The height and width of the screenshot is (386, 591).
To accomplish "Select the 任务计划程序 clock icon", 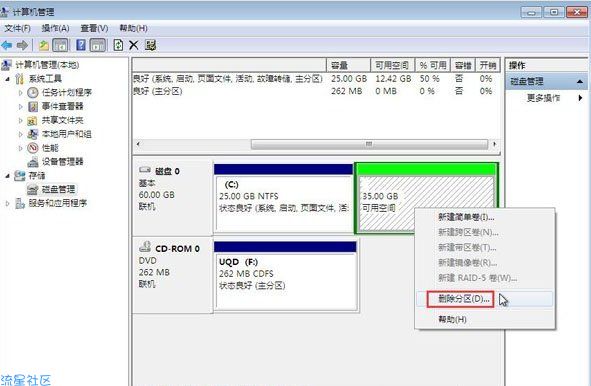I will 33,92.
